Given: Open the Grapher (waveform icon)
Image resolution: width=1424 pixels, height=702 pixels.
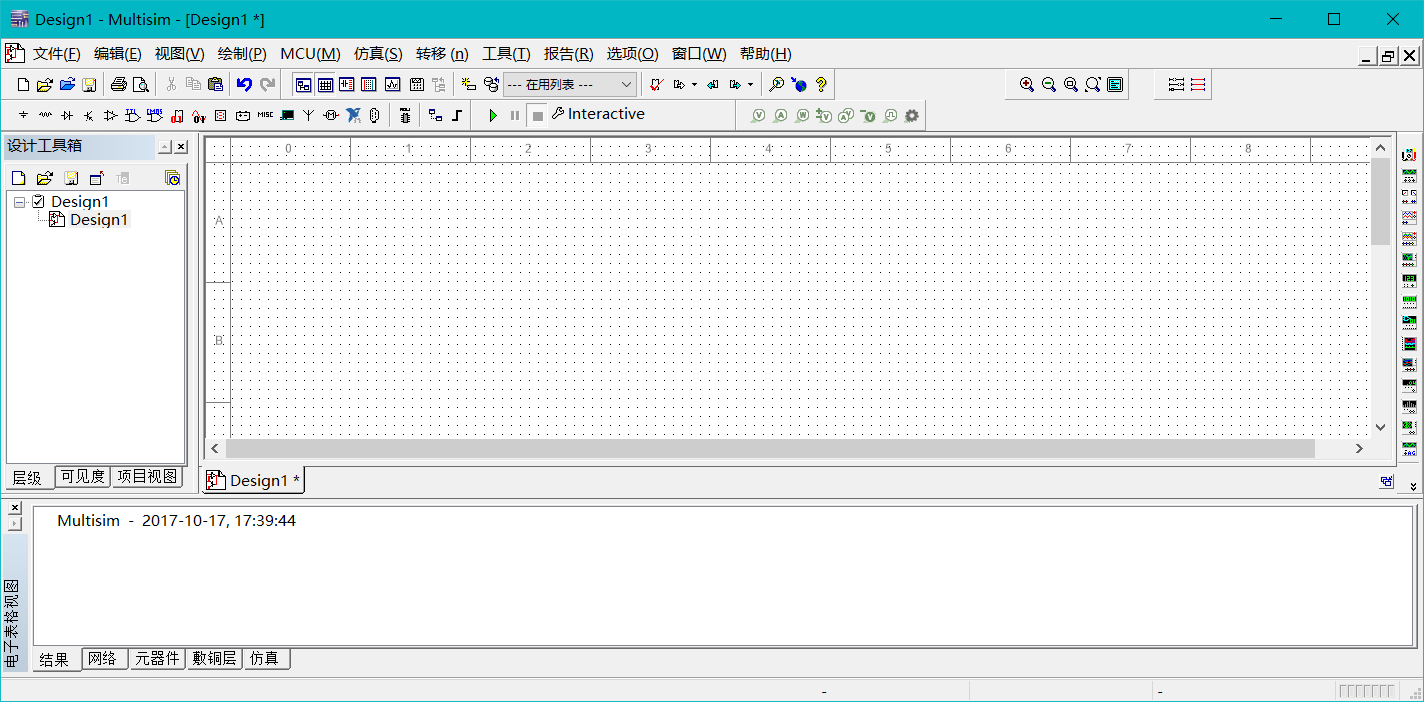Looking at the screenshot, I should 392,85.
